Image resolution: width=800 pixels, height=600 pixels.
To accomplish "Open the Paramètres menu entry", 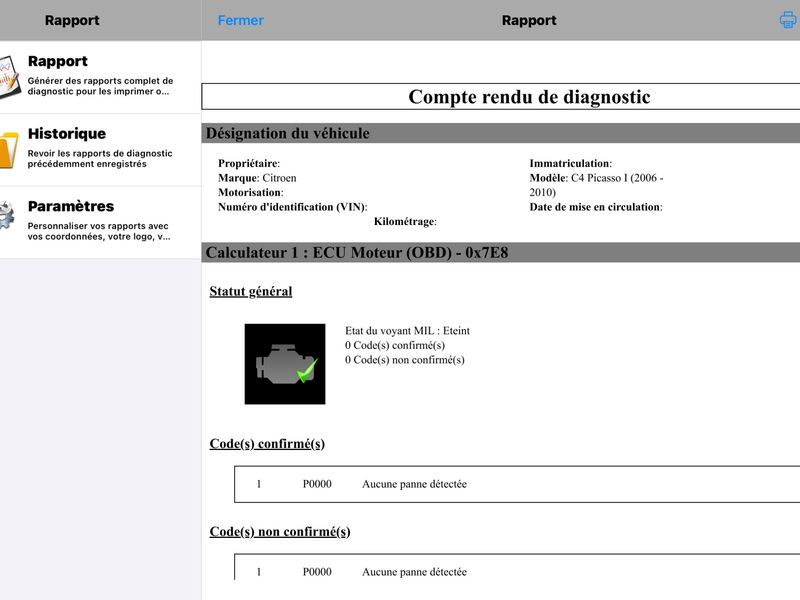I will pyautogui.click(x=100, y=222).
